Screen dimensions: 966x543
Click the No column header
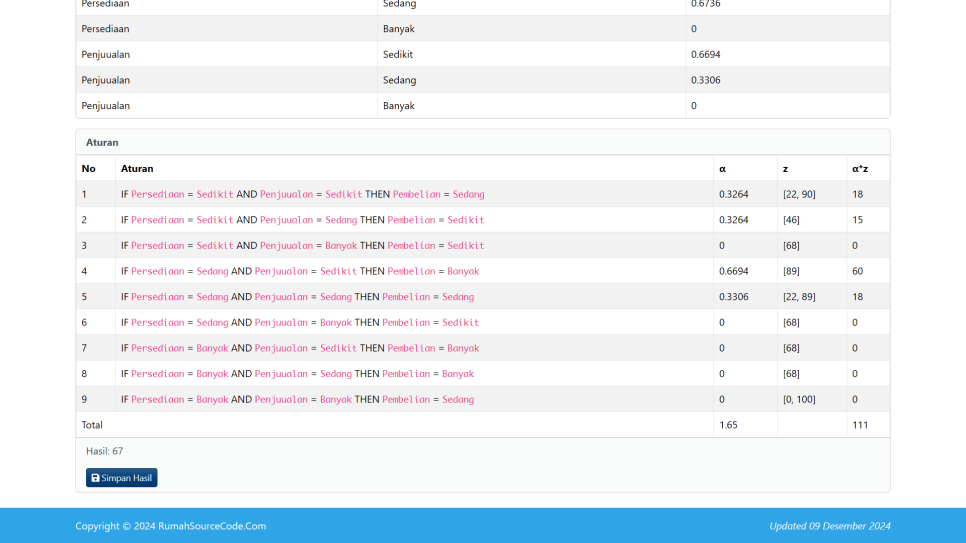89,168
